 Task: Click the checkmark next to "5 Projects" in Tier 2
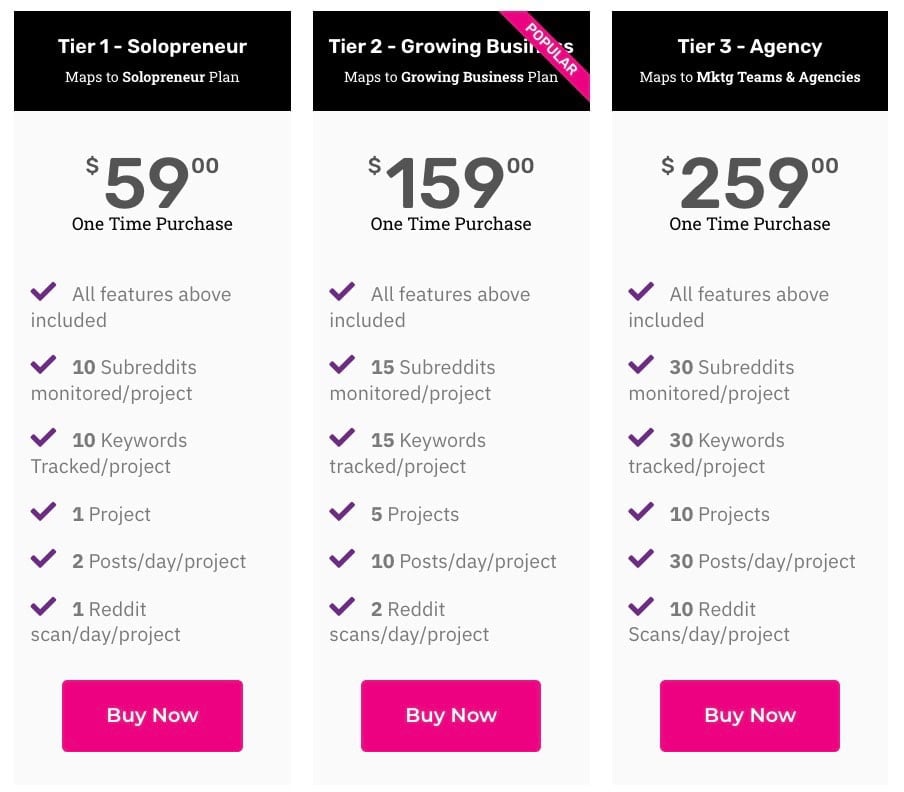pyautogui.click(x=342, y=510)
